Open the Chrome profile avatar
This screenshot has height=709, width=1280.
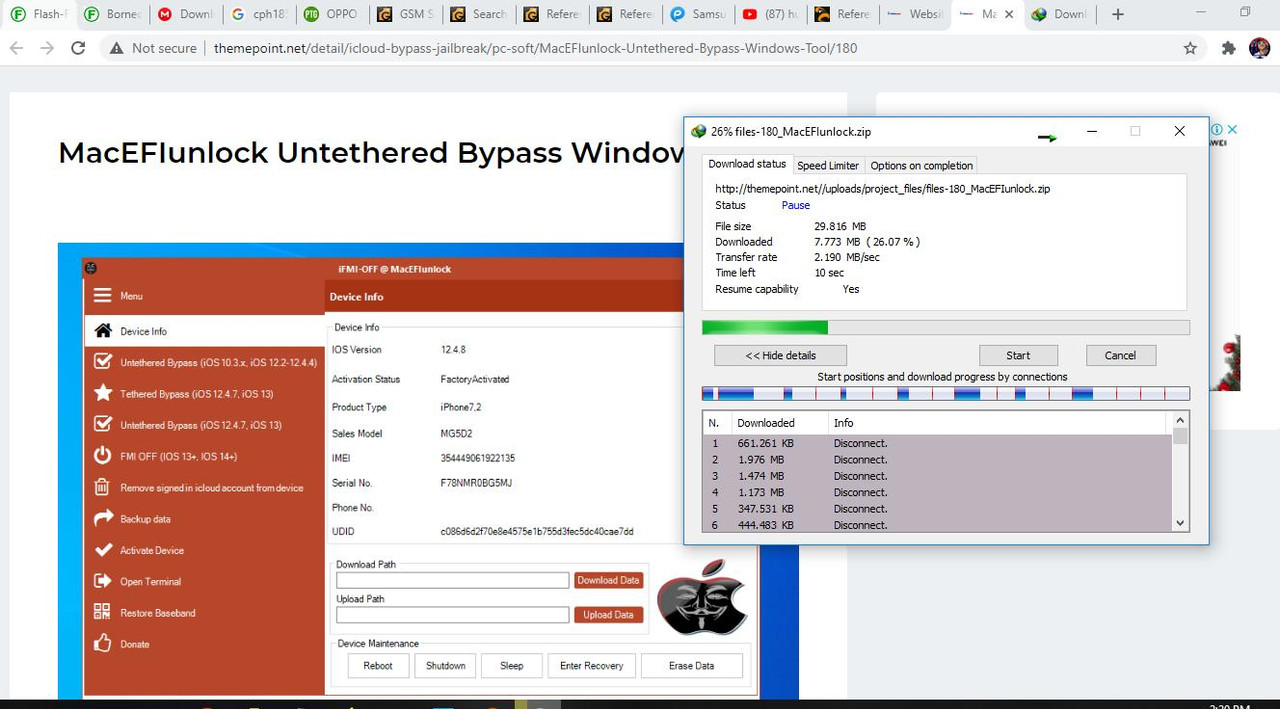(x=1259, y=48)
